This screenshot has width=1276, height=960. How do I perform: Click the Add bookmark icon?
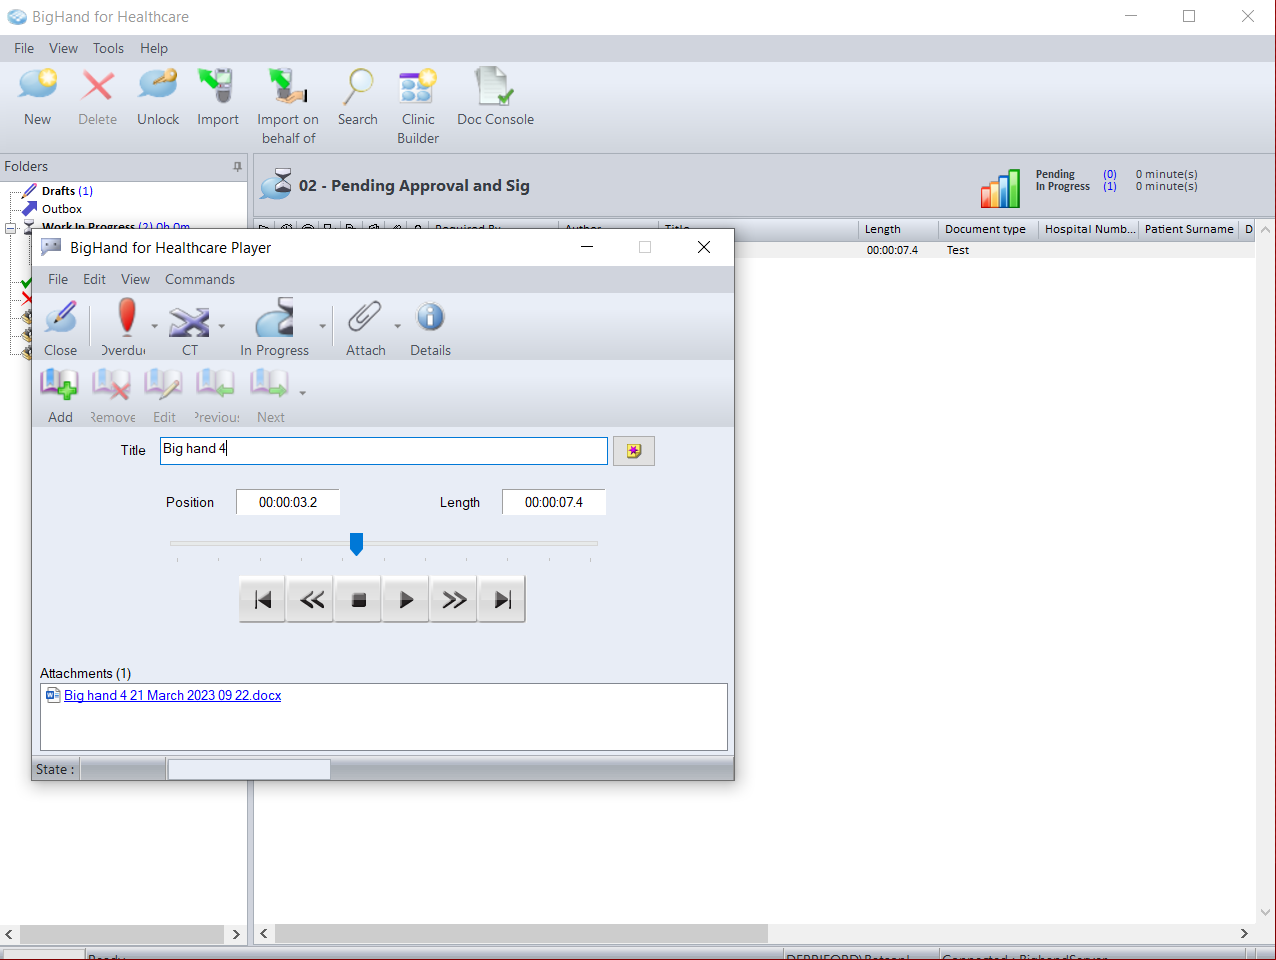tap(59, 385)
